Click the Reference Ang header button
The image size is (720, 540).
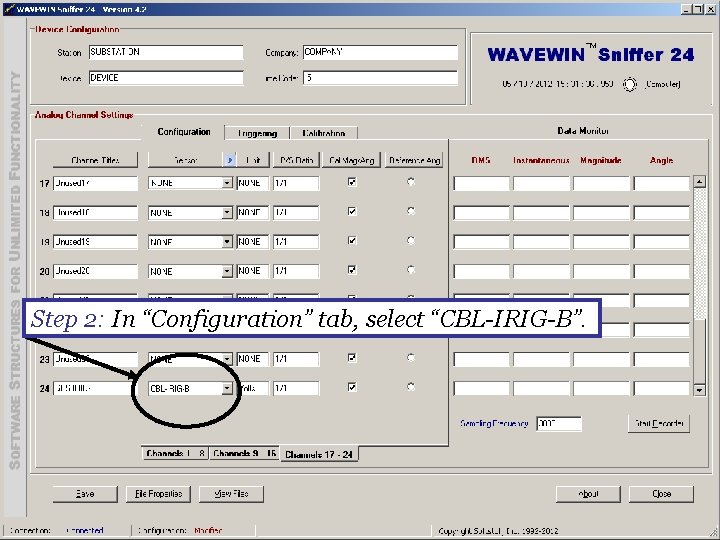pyautogui.click(x=414, y=160)
